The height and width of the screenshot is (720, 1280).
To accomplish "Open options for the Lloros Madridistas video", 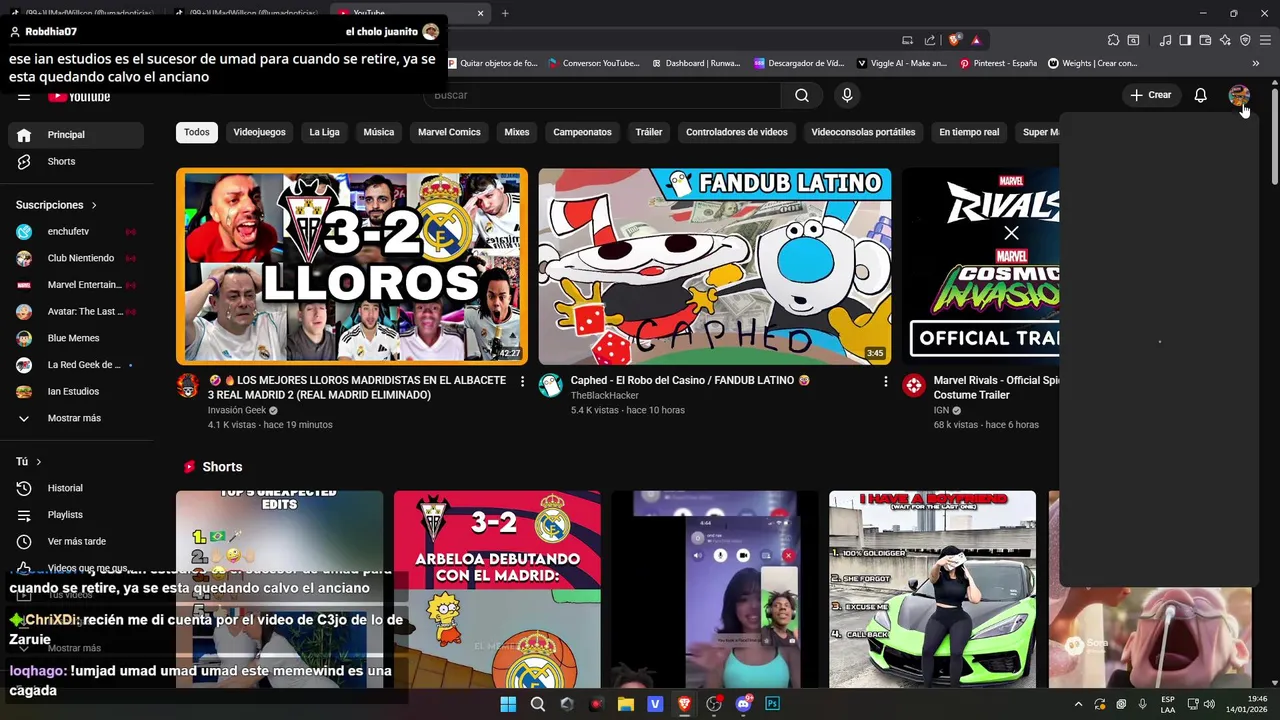I will (x=522, y=381).
